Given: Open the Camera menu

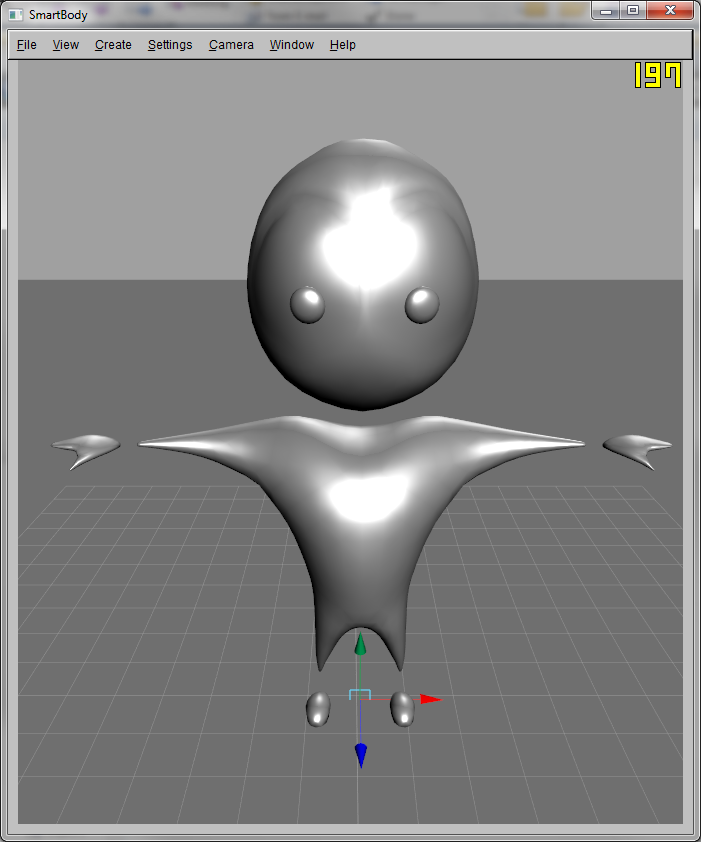Looking at the screenshot, I should (x=231, y=45).
